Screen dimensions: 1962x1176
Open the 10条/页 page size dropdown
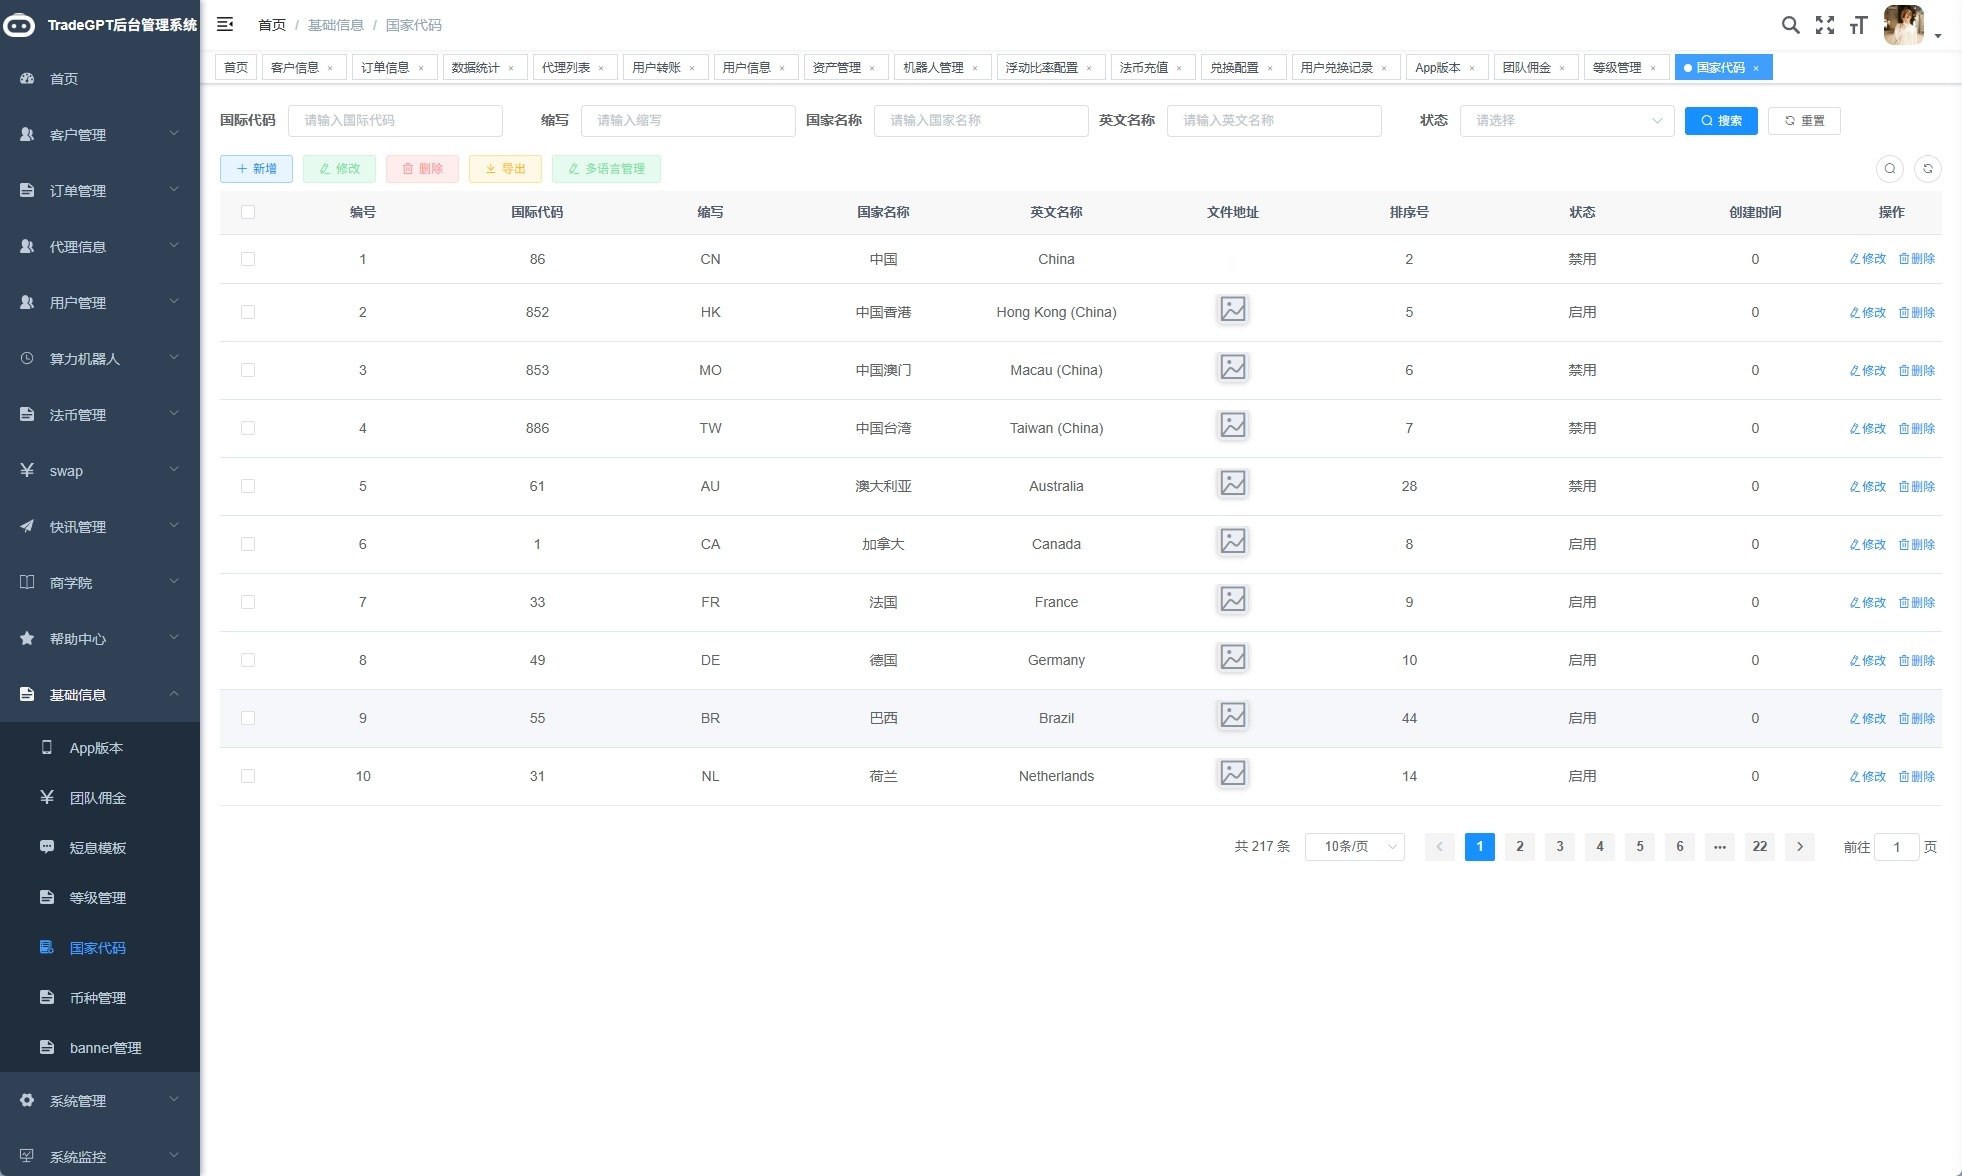point(1354,847)
